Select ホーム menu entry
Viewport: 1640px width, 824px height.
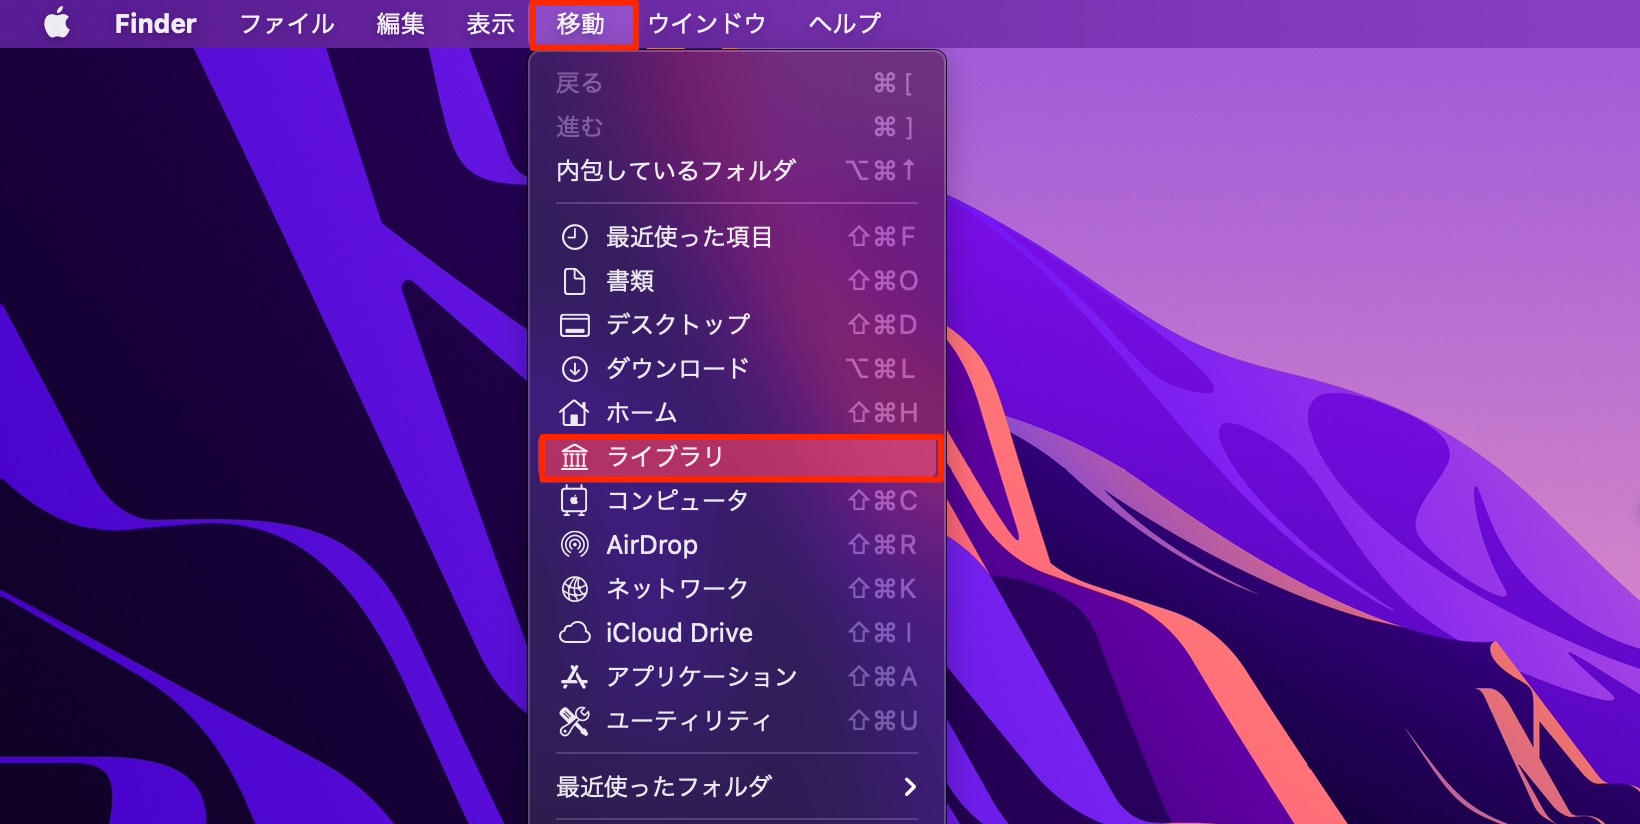737,413
